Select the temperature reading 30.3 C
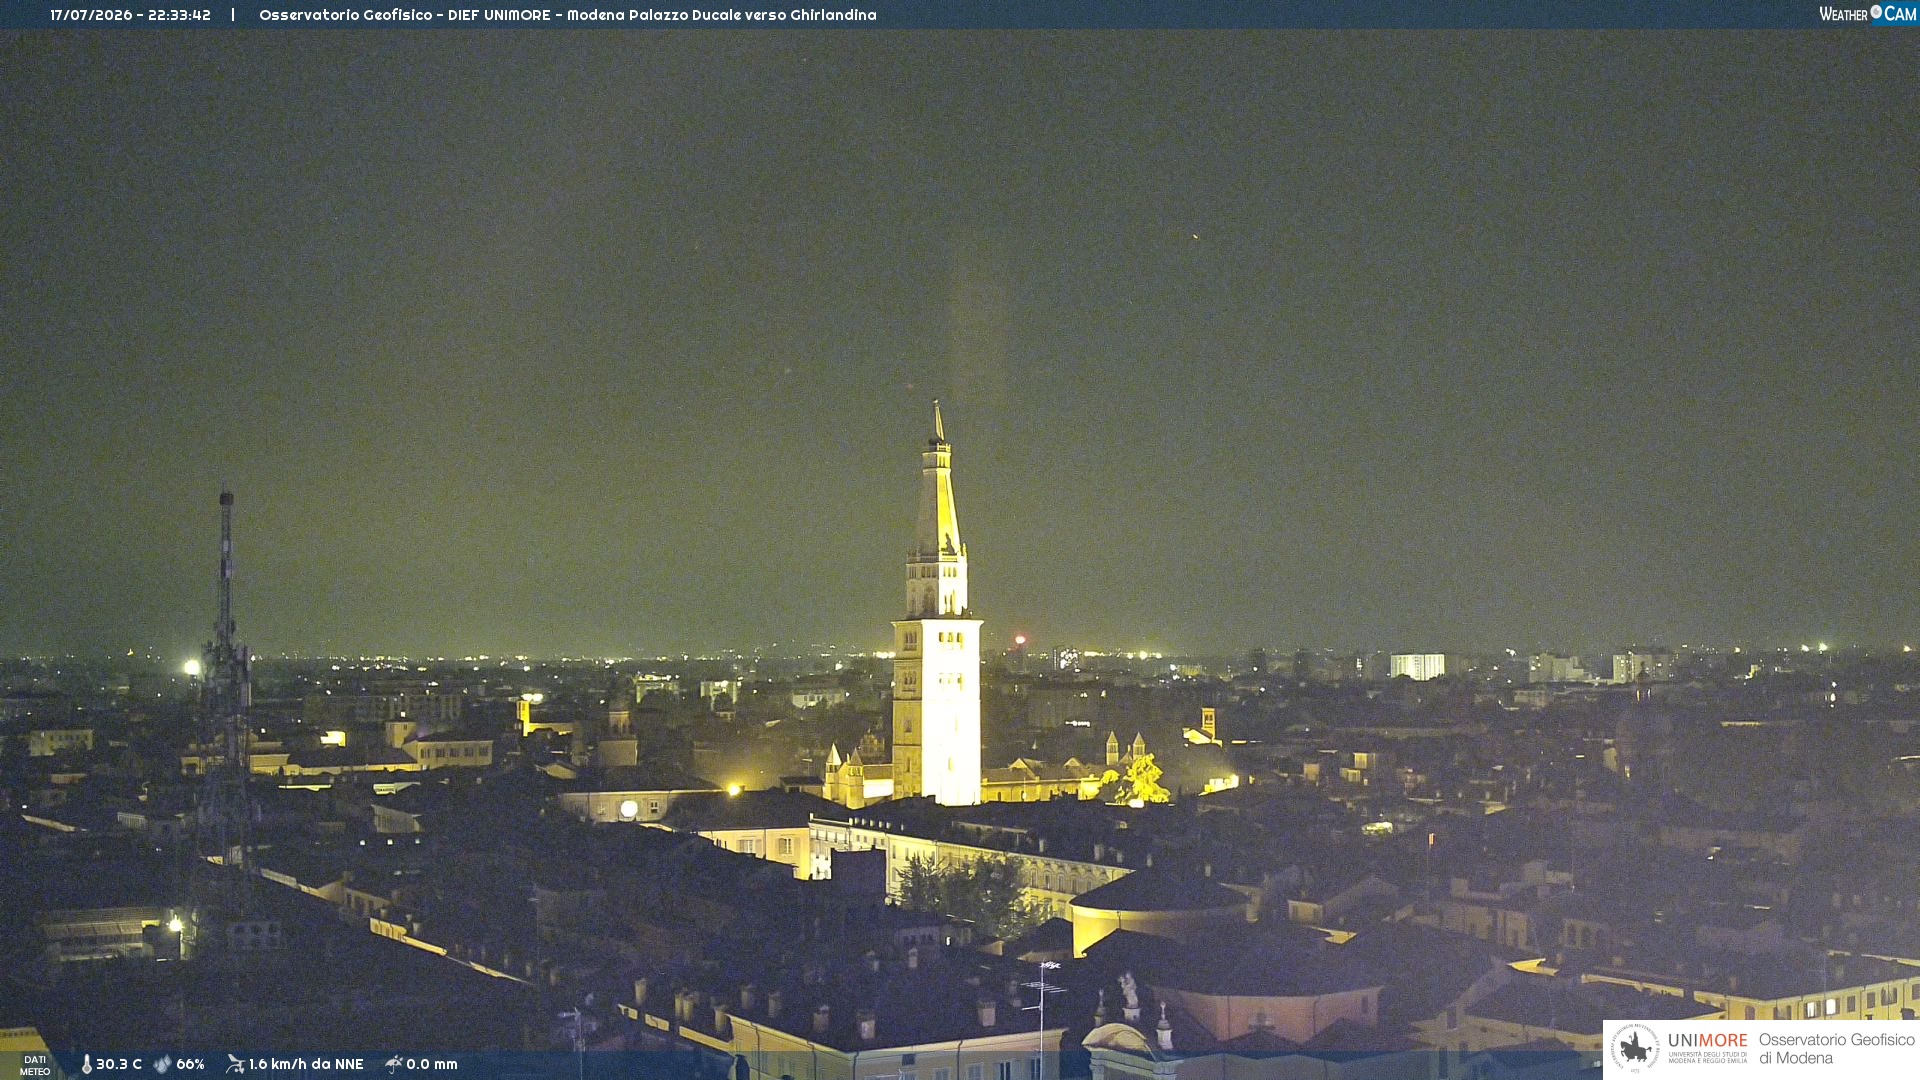Image resolution: width=1920 pixels, height=1080 pixels. pos(119,1064)
